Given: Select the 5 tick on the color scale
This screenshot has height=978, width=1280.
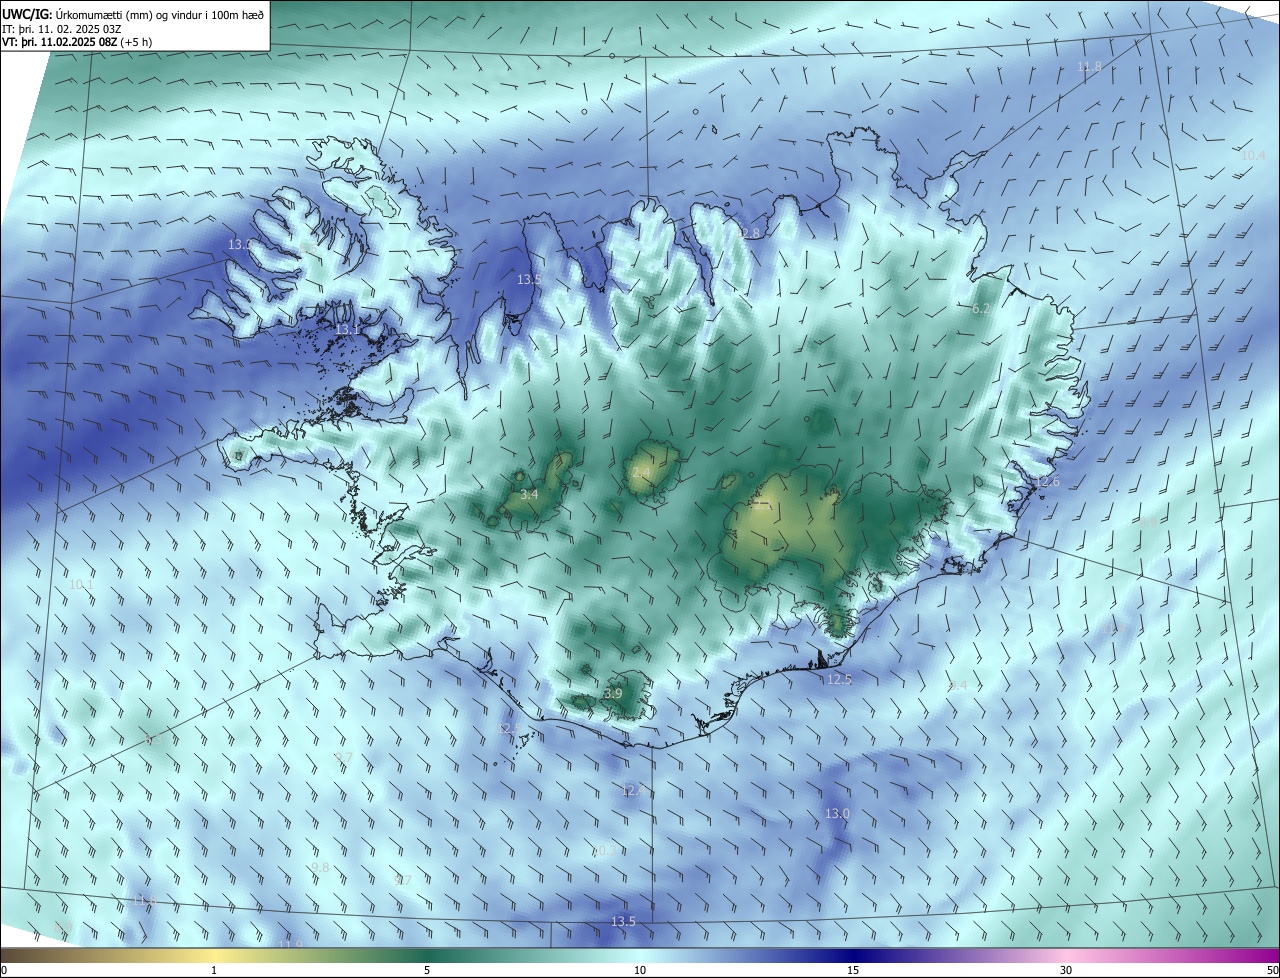Looking at the screenshot, I should 427,970.
